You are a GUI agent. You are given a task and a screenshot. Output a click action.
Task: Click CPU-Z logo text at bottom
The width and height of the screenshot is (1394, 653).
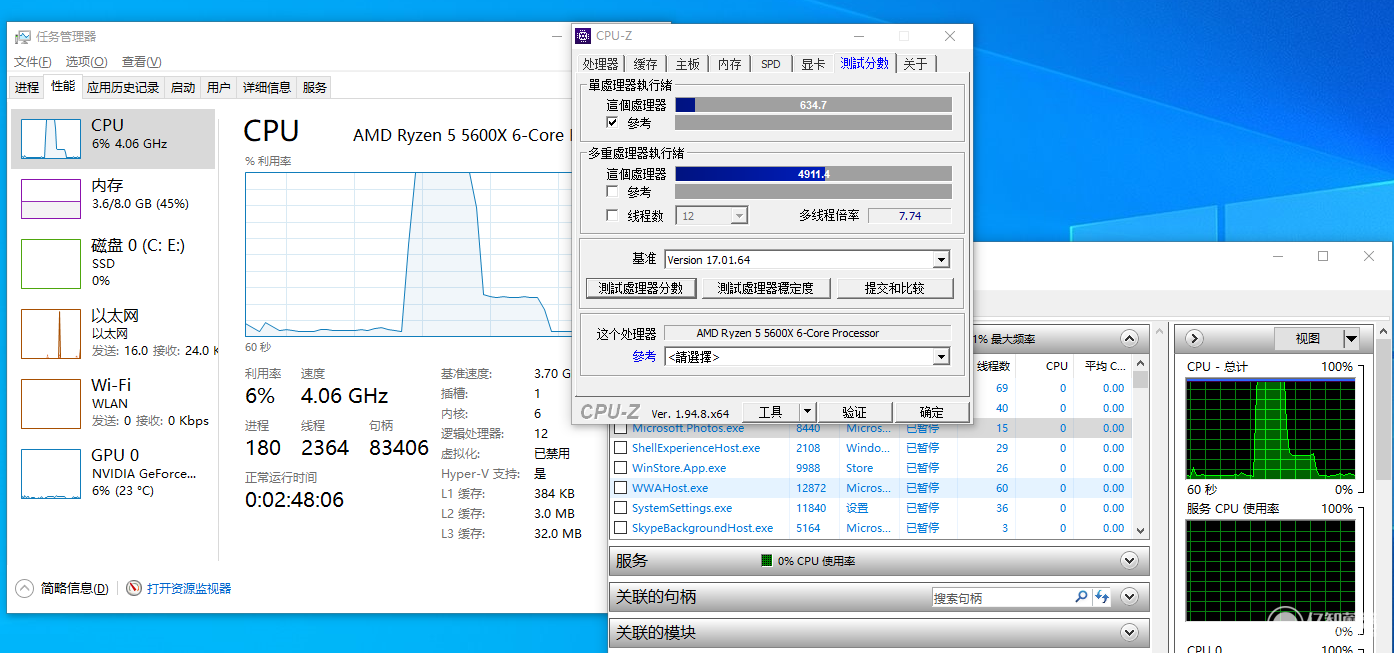[610, 412]
